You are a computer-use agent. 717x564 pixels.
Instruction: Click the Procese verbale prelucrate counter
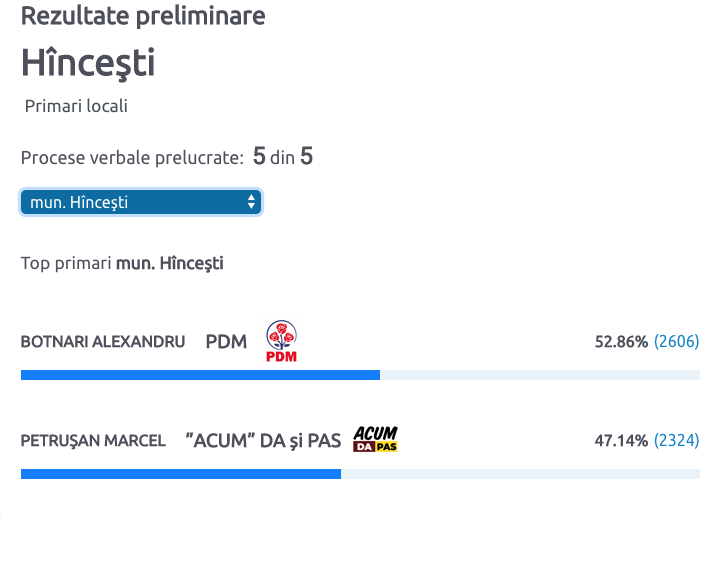point(167,156)
